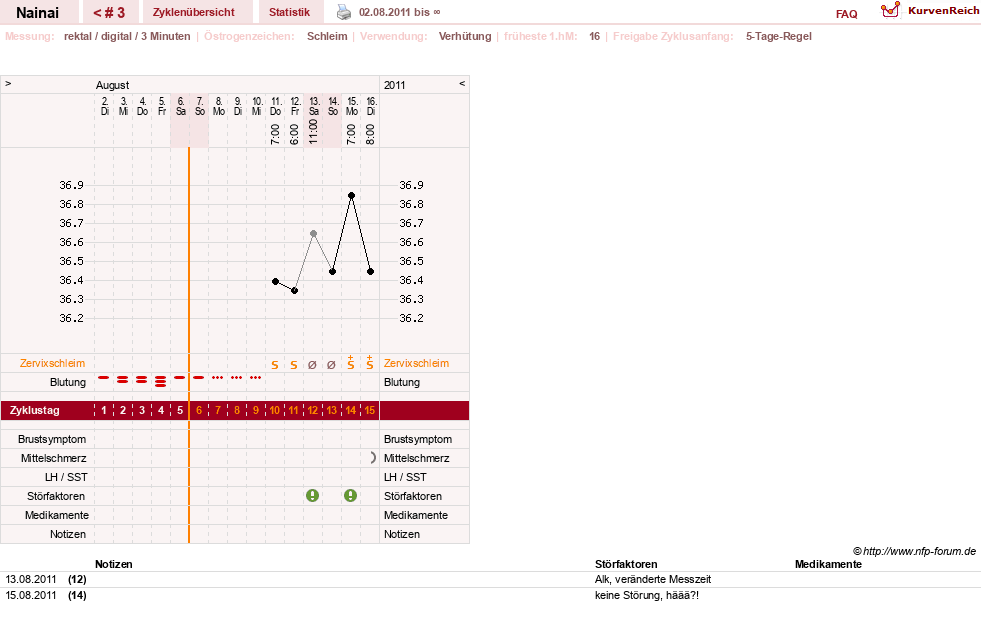This screenshot has width=981, height=623.
Task: Click the green Störfaktoren icon on cycle day 14
Action: (x=350, y=495)
